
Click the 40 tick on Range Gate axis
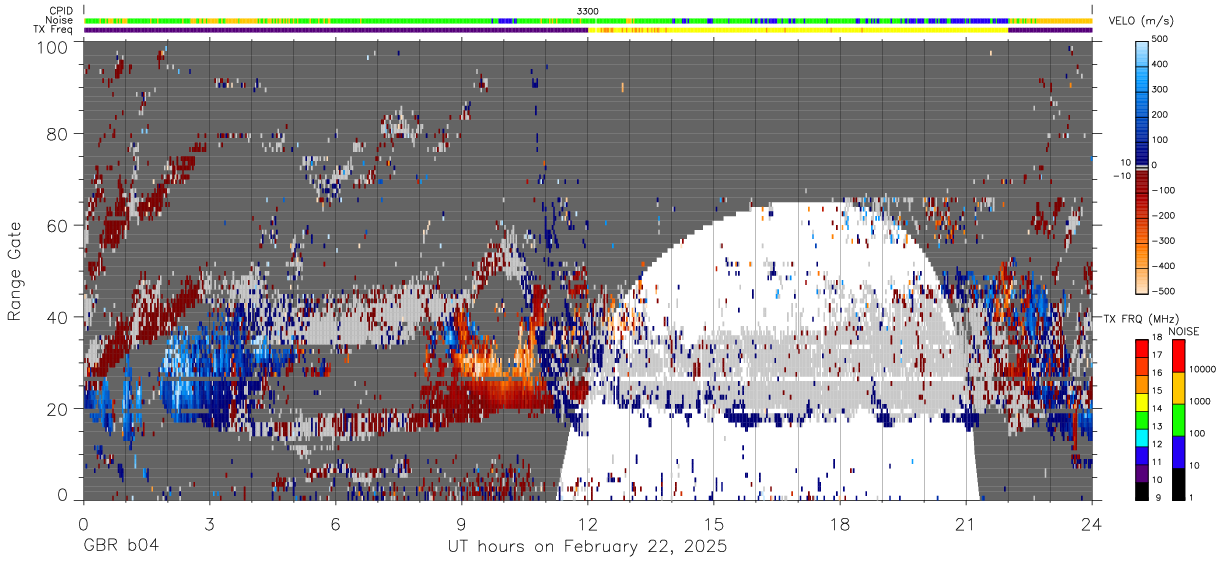pyautogui.click(x=58, y=317)
